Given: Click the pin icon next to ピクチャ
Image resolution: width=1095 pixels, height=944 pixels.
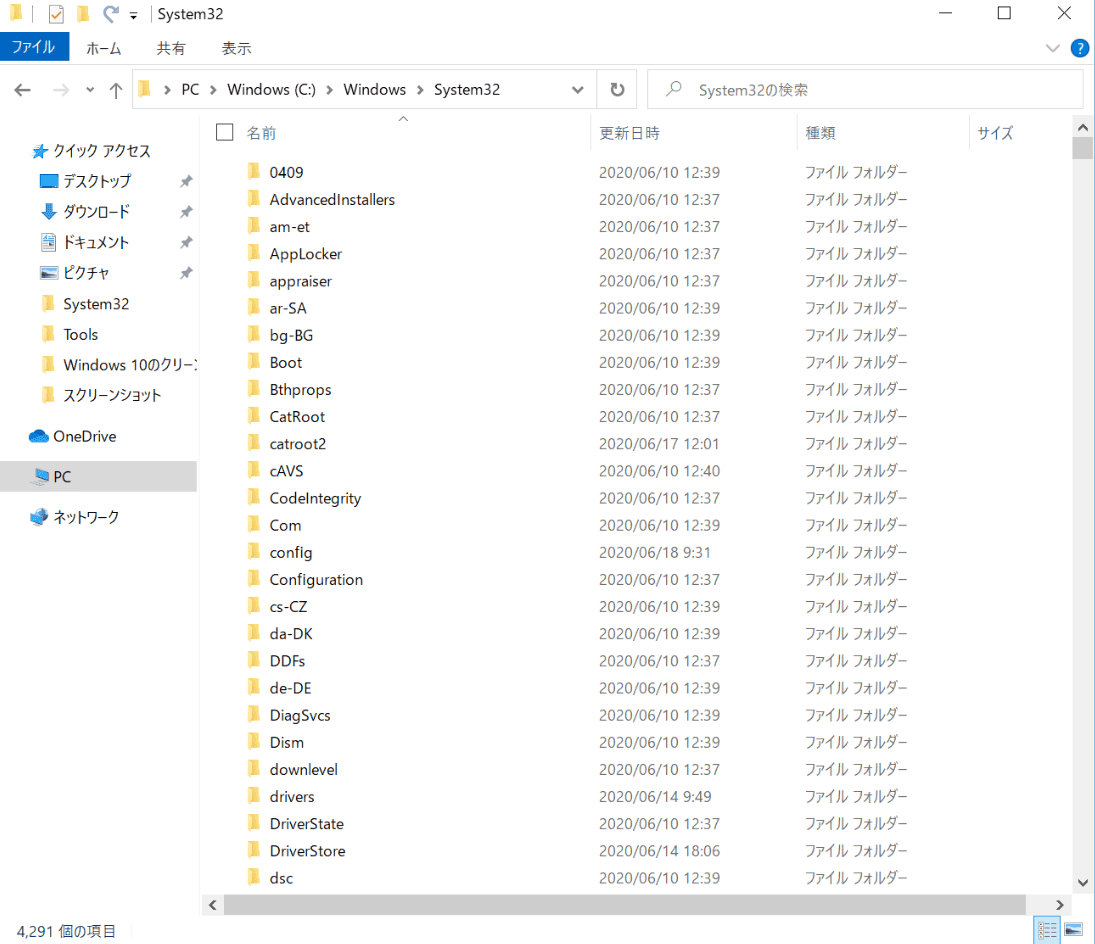Looking at the screenshot, I should (x=186, y=273).
